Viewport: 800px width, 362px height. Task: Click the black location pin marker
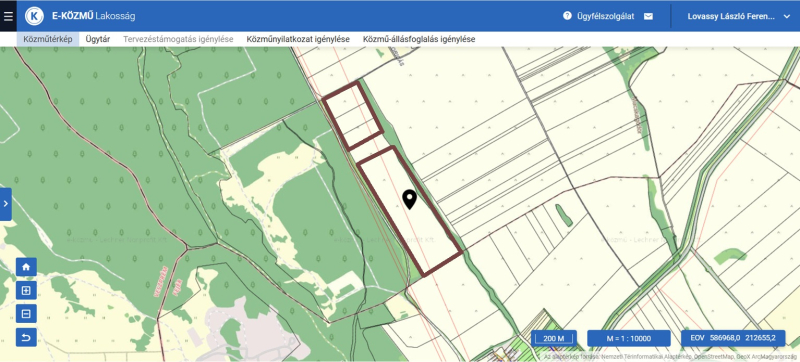tap(409, 199)
